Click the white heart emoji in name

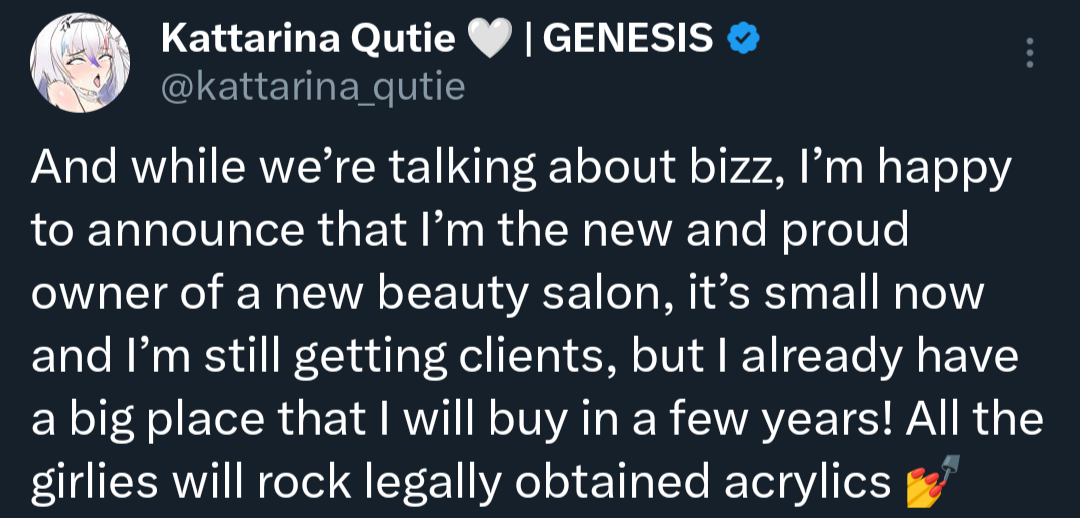(488, 41)
